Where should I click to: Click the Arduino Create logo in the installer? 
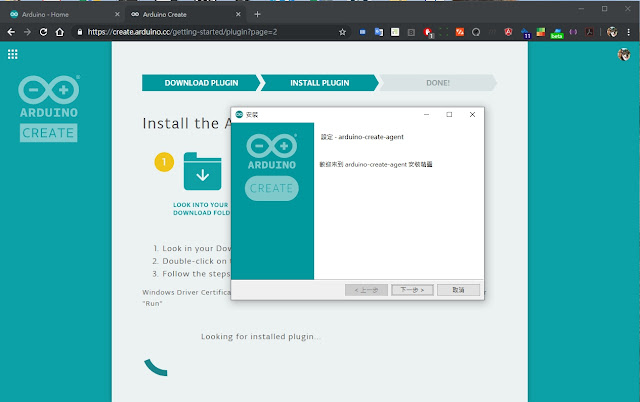(x=272, y=167)
